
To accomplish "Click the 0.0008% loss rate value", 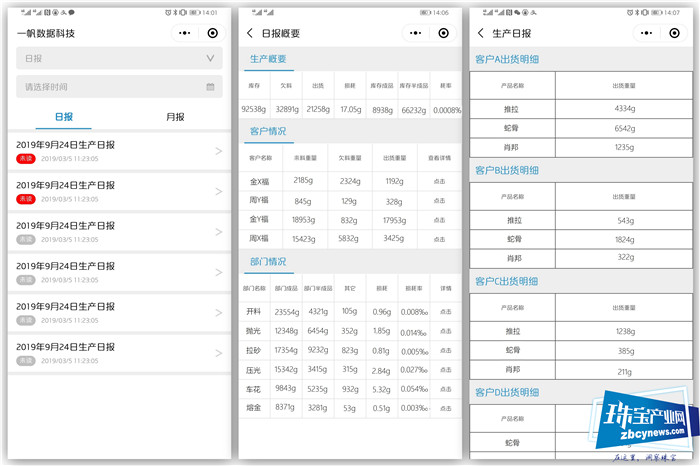I will click(447, 110).
